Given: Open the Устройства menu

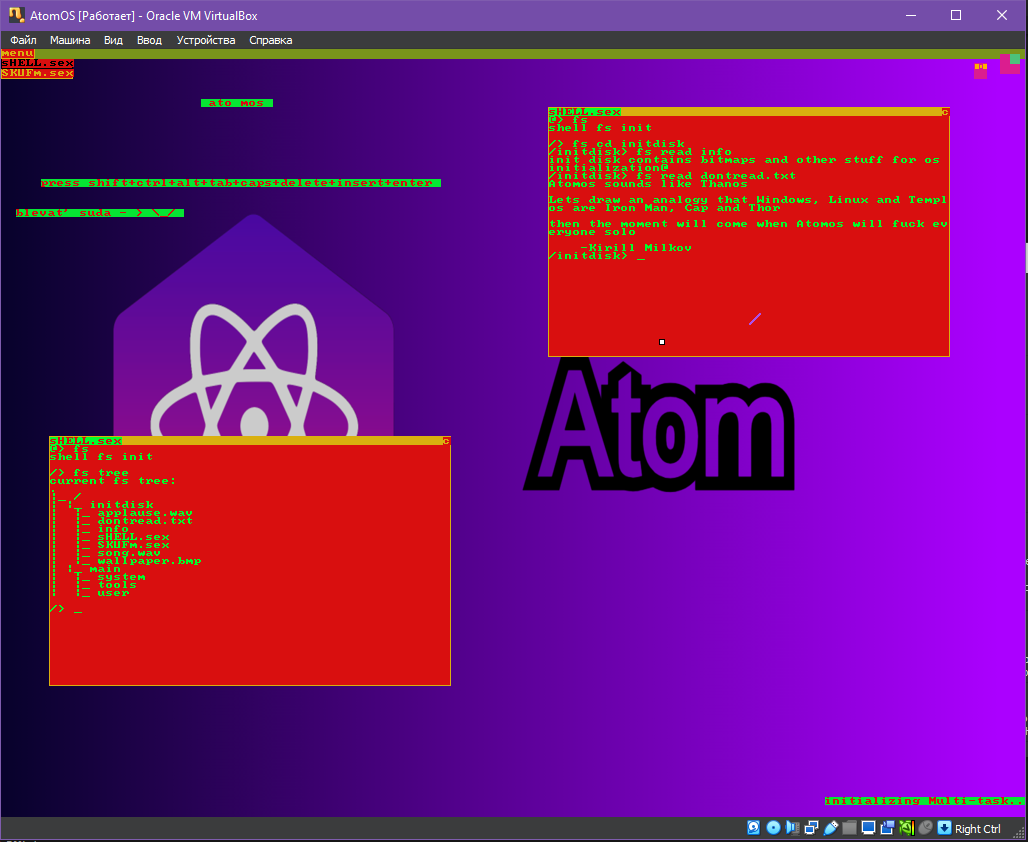Looking at the screenshot, I should [206, 40].
